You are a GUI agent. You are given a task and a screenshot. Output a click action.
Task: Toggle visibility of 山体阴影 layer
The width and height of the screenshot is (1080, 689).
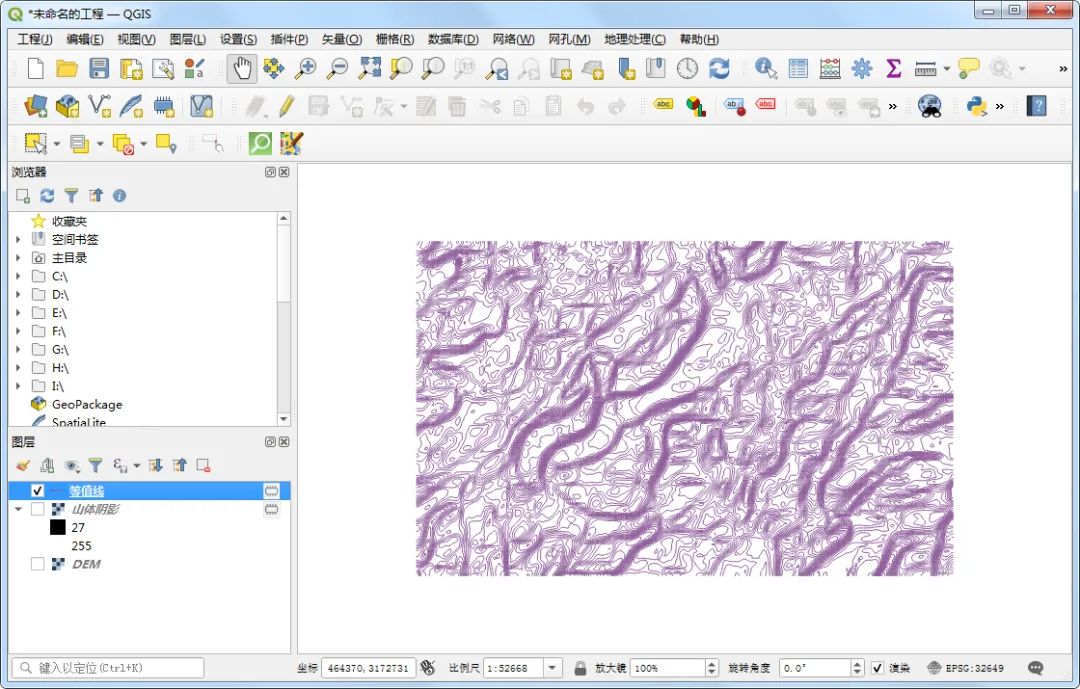click(37, 509)
